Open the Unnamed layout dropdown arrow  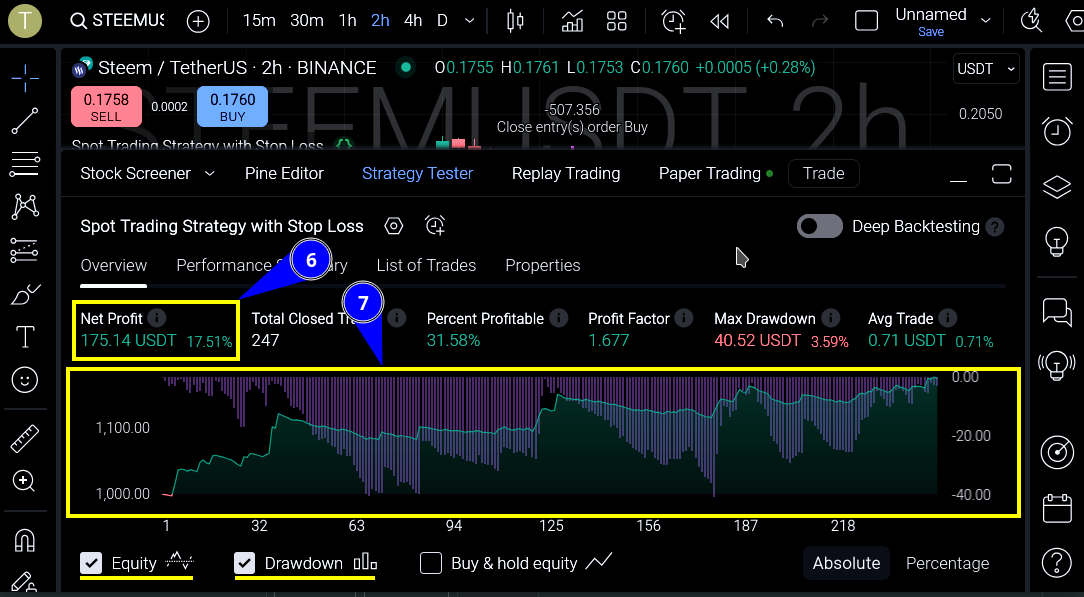click(986, 21)
